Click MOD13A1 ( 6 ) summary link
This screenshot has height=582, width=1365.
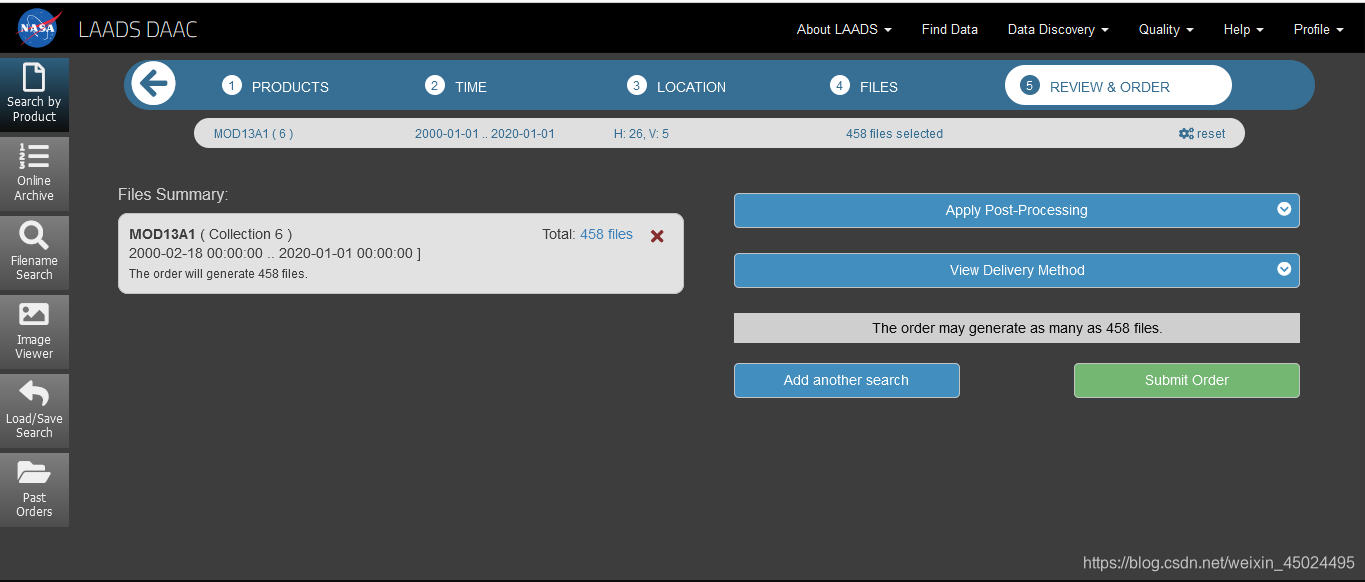[253, 133]
